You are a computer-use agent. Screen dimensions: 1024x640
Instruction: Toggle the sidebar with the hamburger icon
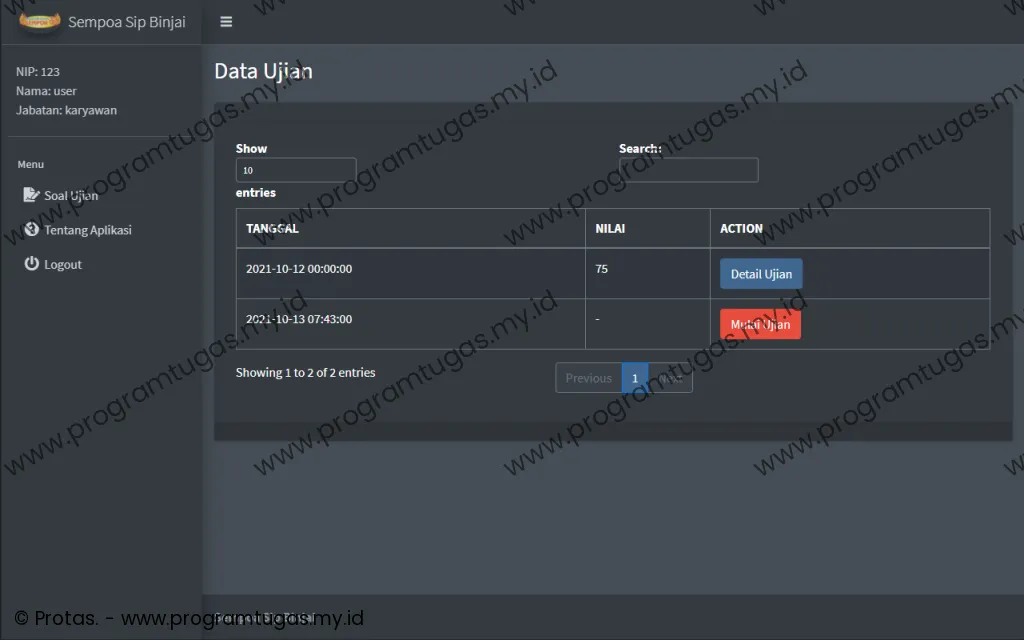click(226, 22)
